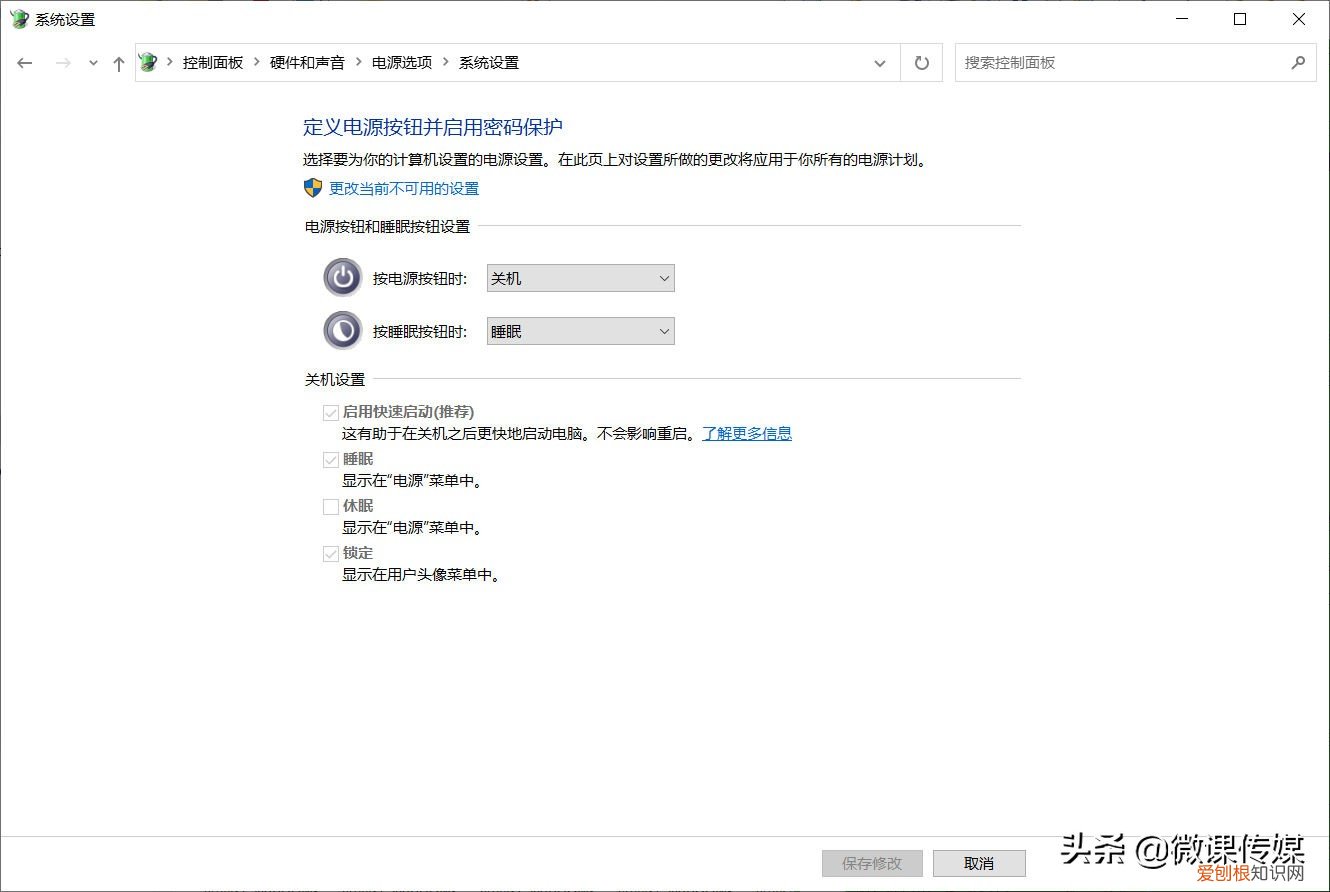
Task: Toggle the 启用快速启动(推荐) checkbox
Action: click(x=331, y=412)
